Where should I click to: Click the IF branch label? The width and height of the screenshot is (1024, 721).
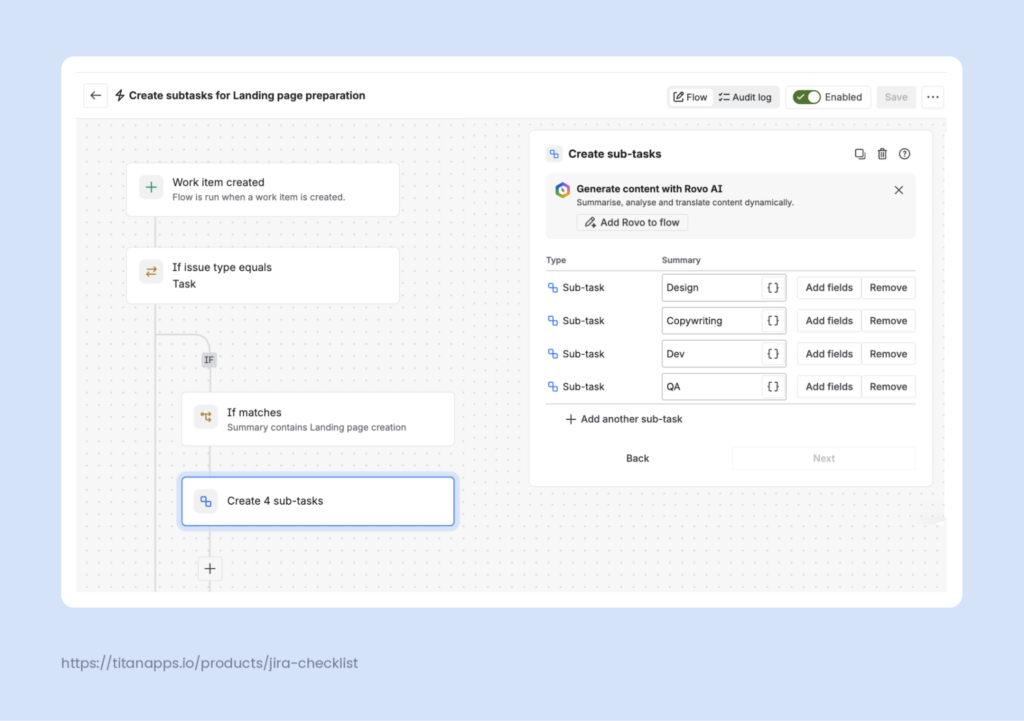coord(209,360)
